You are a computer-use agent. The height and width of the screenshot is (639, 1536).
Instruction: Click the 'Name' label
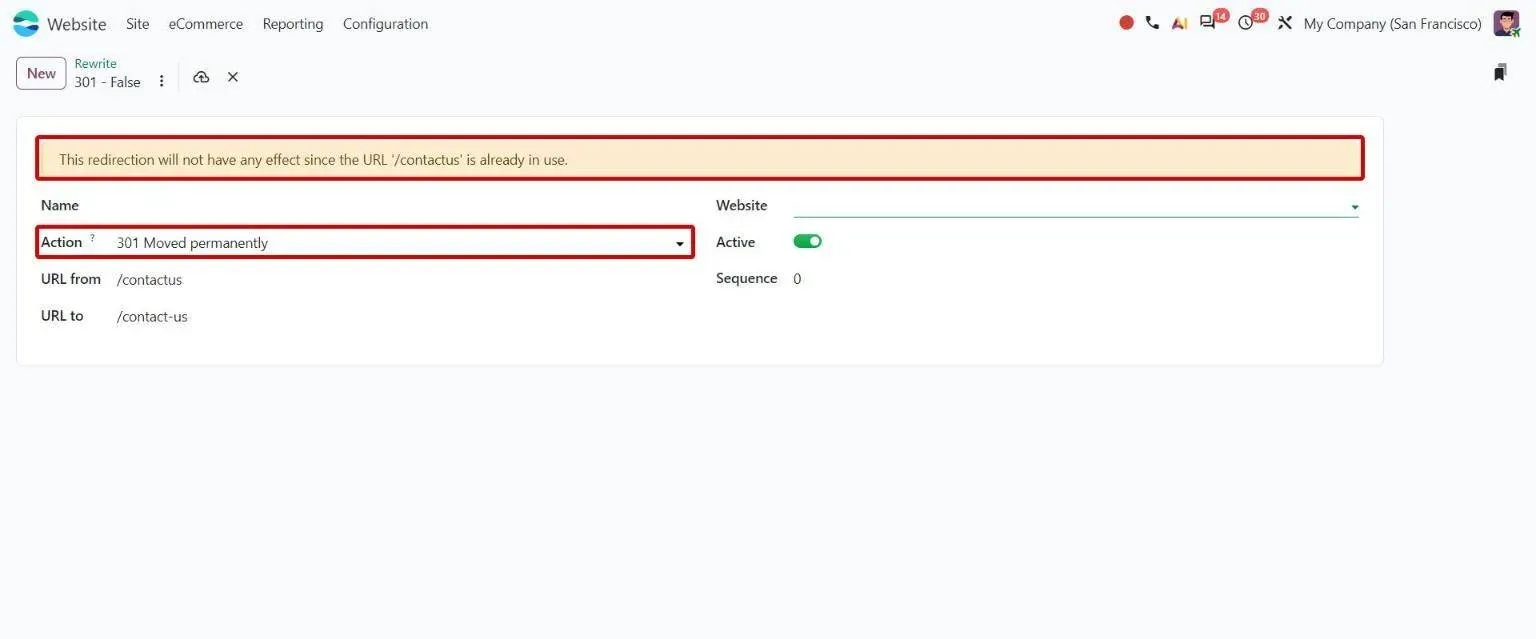(60, 205)
